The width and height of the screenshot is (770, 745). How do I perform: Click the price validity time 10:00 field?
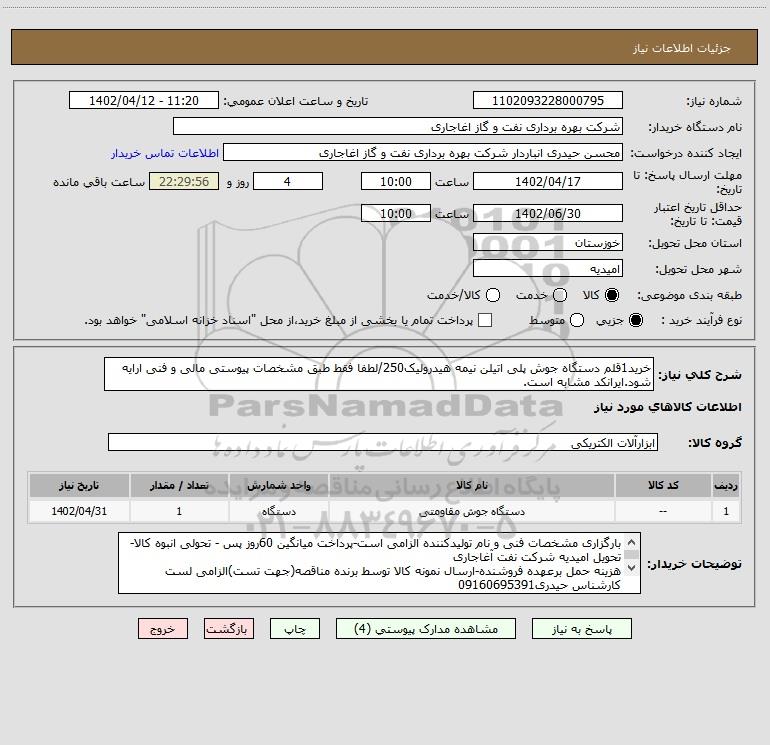[396, 213]
